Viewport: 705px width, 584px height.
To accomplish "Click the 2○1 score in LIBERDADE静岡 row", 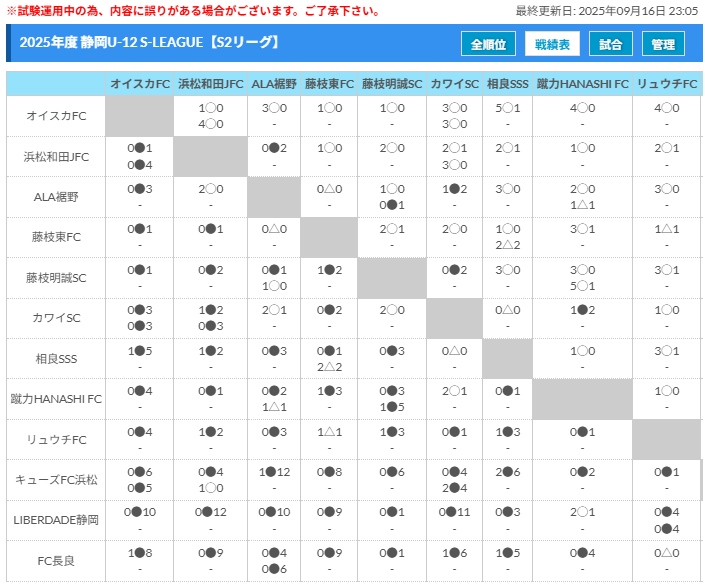I will [583, 512].
